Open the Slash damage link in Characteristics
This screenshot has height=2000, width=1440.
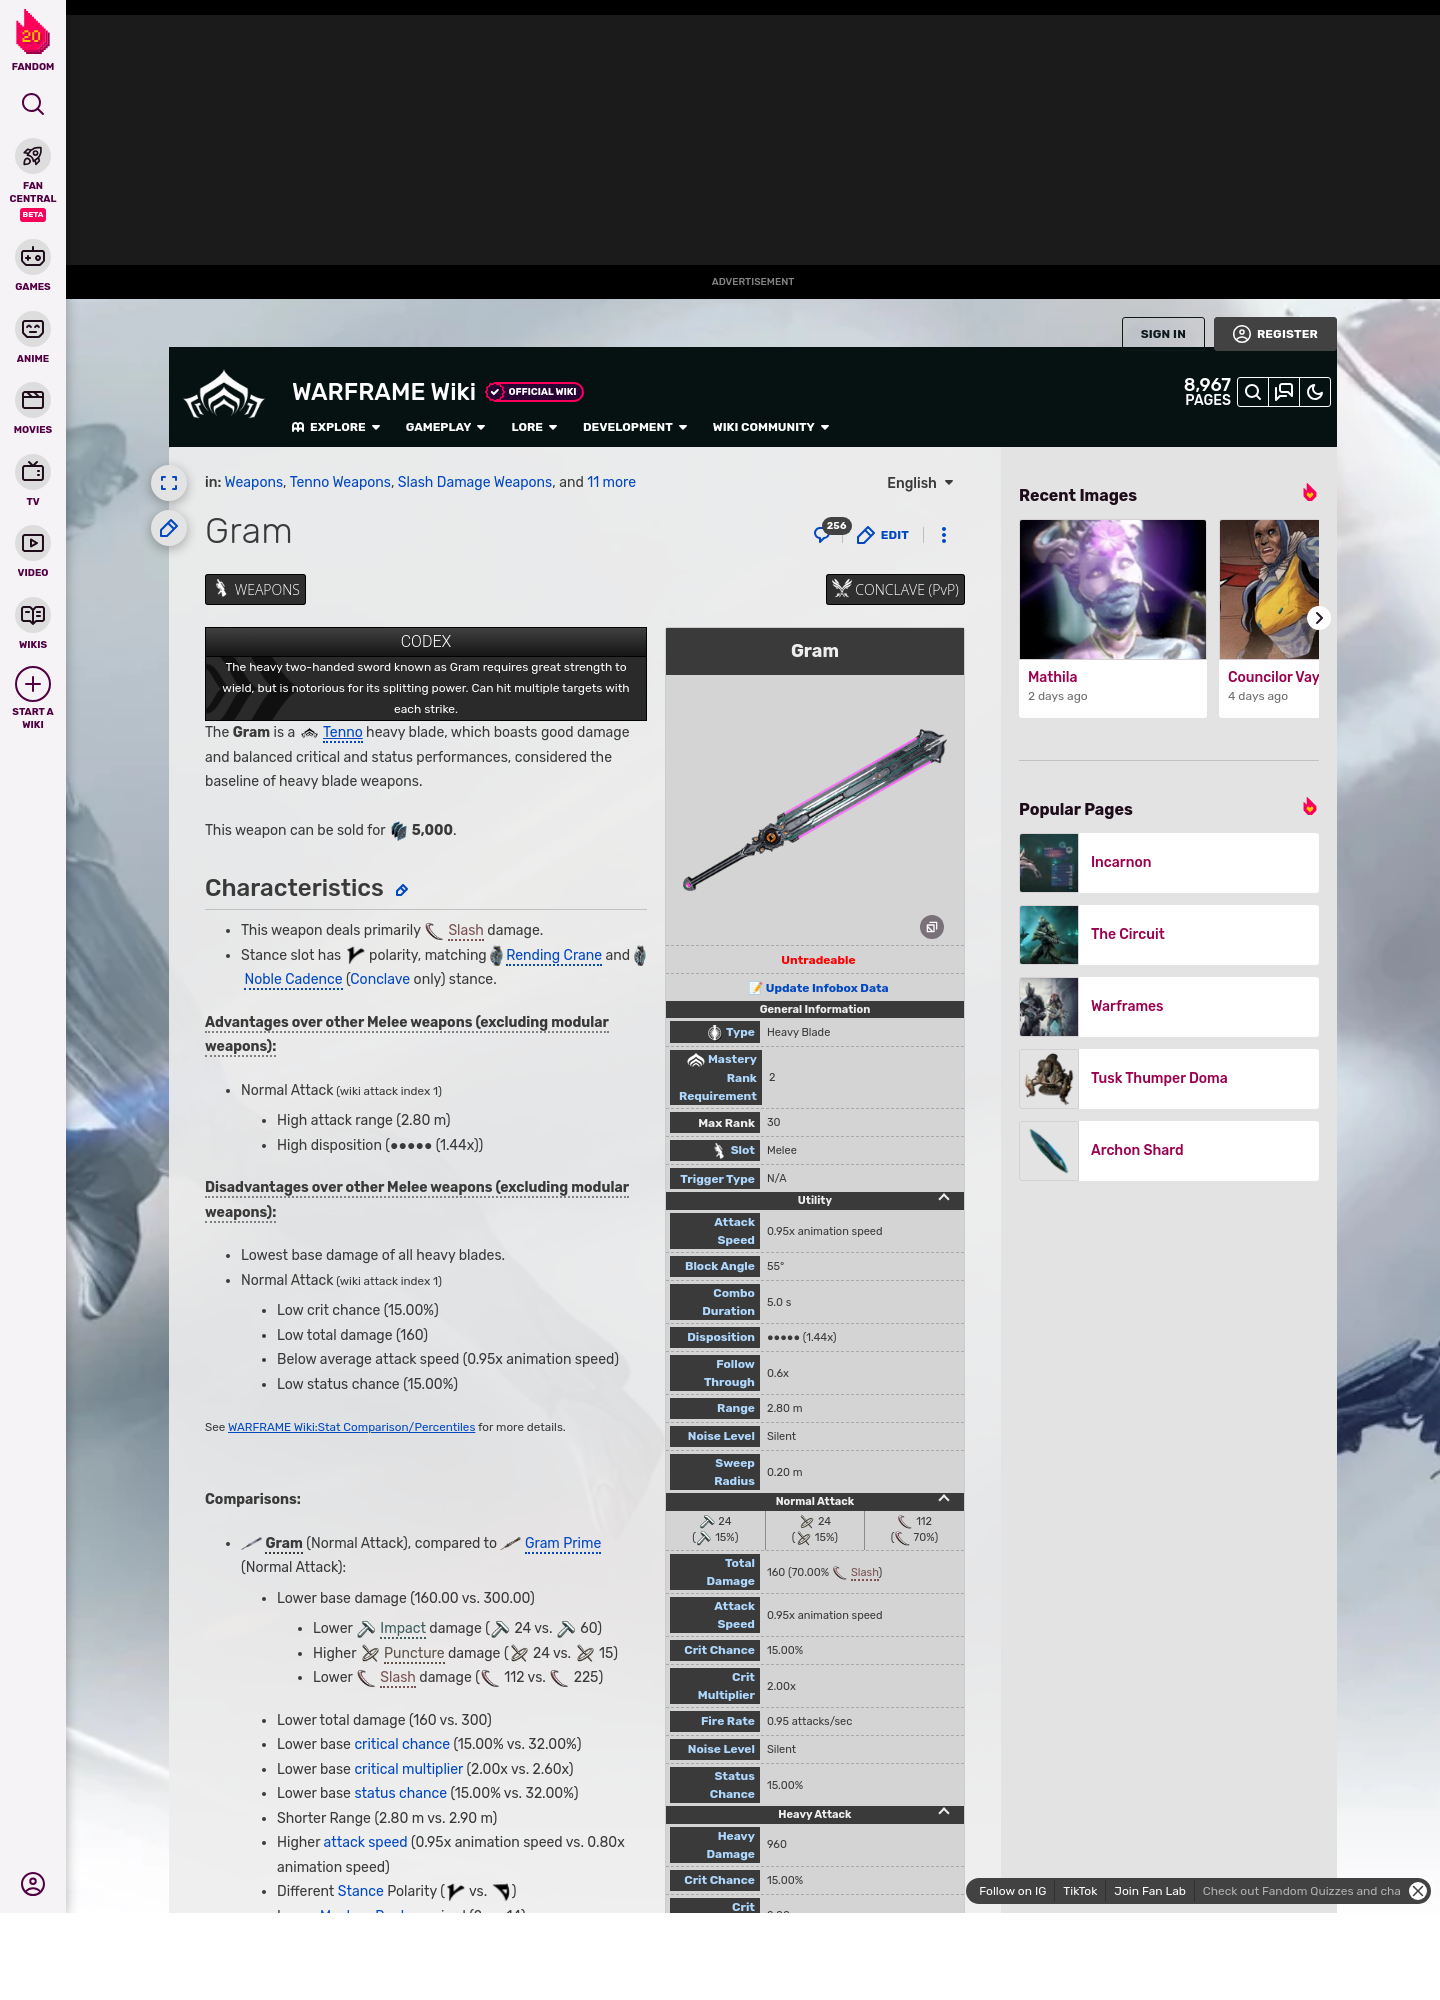[x=466, y=930]
